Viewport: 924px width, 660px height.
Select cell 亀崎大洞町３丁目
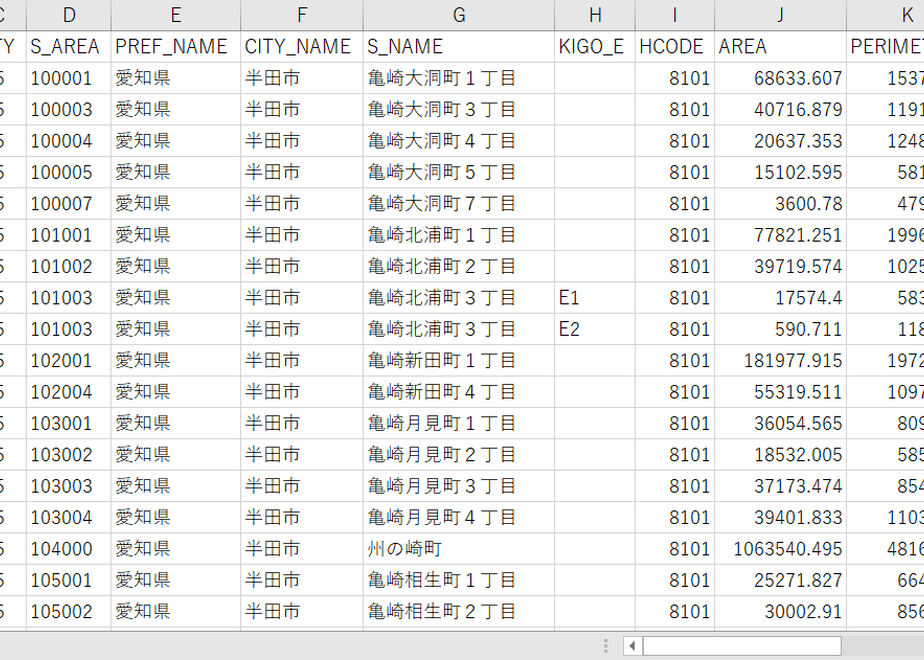pyautogui.click(x=458, y=109)
